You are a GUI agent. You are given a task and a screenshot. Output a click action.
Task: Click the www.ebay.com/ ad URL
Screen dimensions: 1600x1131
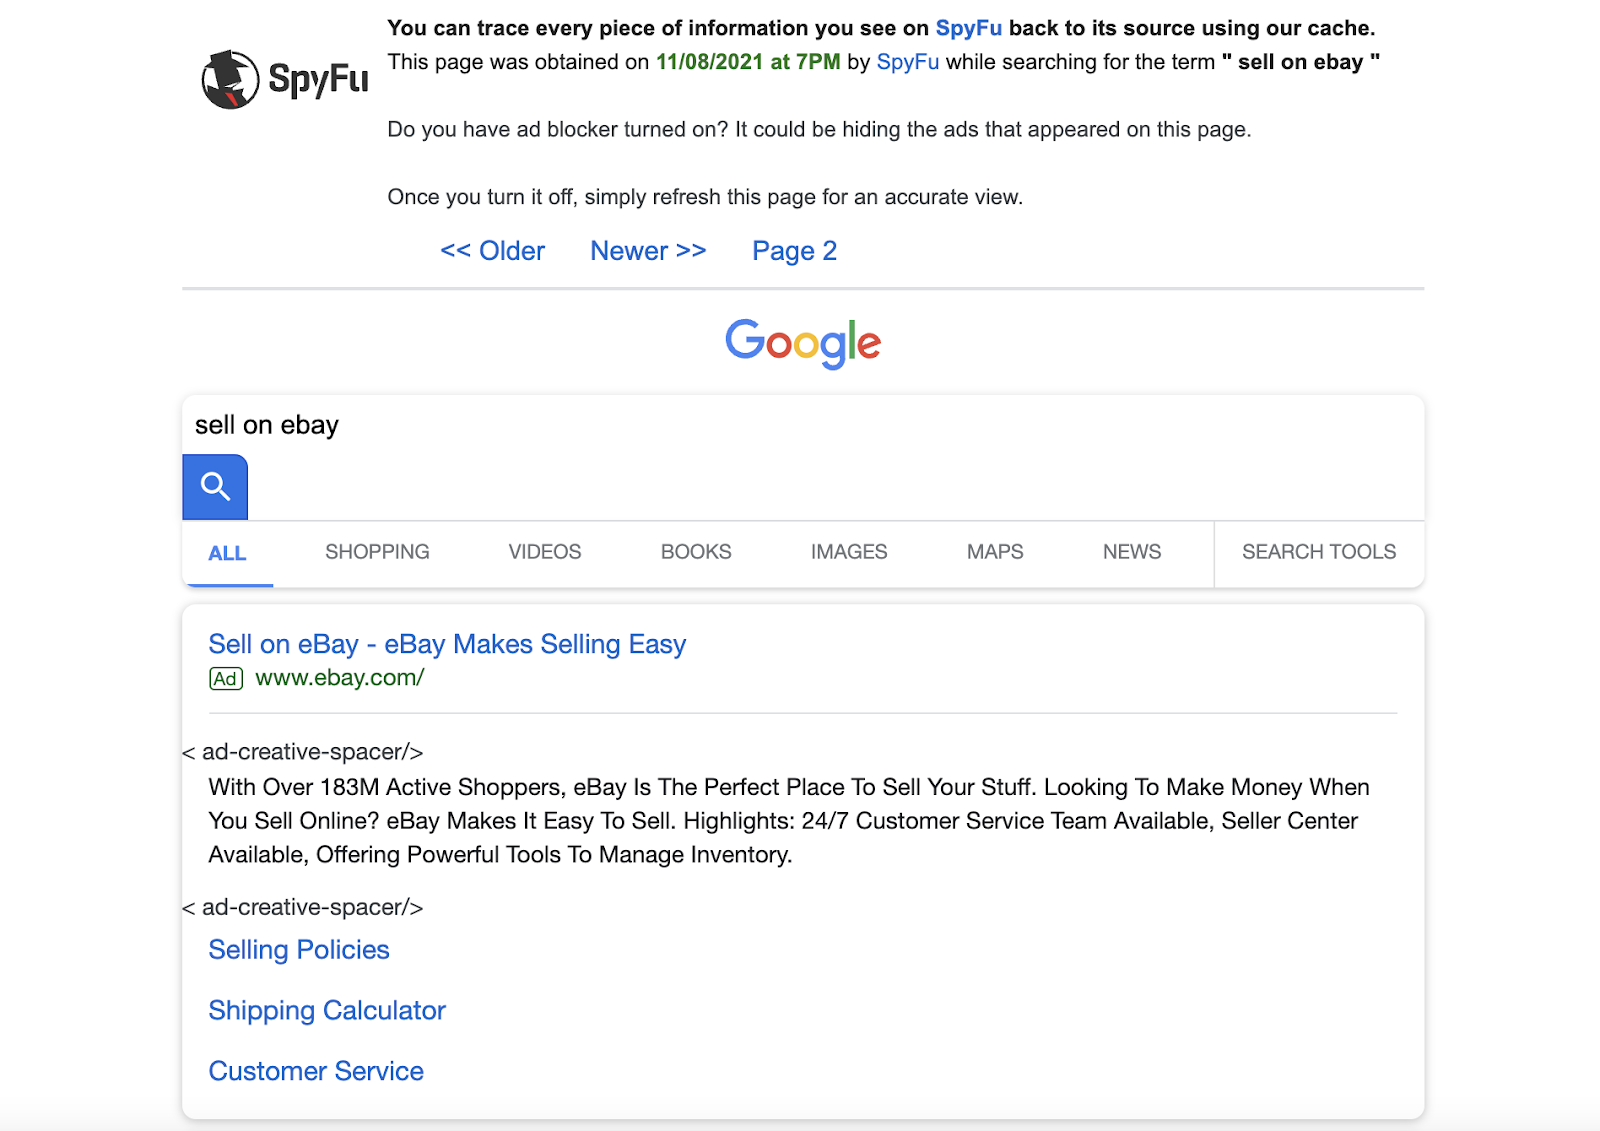point(340,678)
